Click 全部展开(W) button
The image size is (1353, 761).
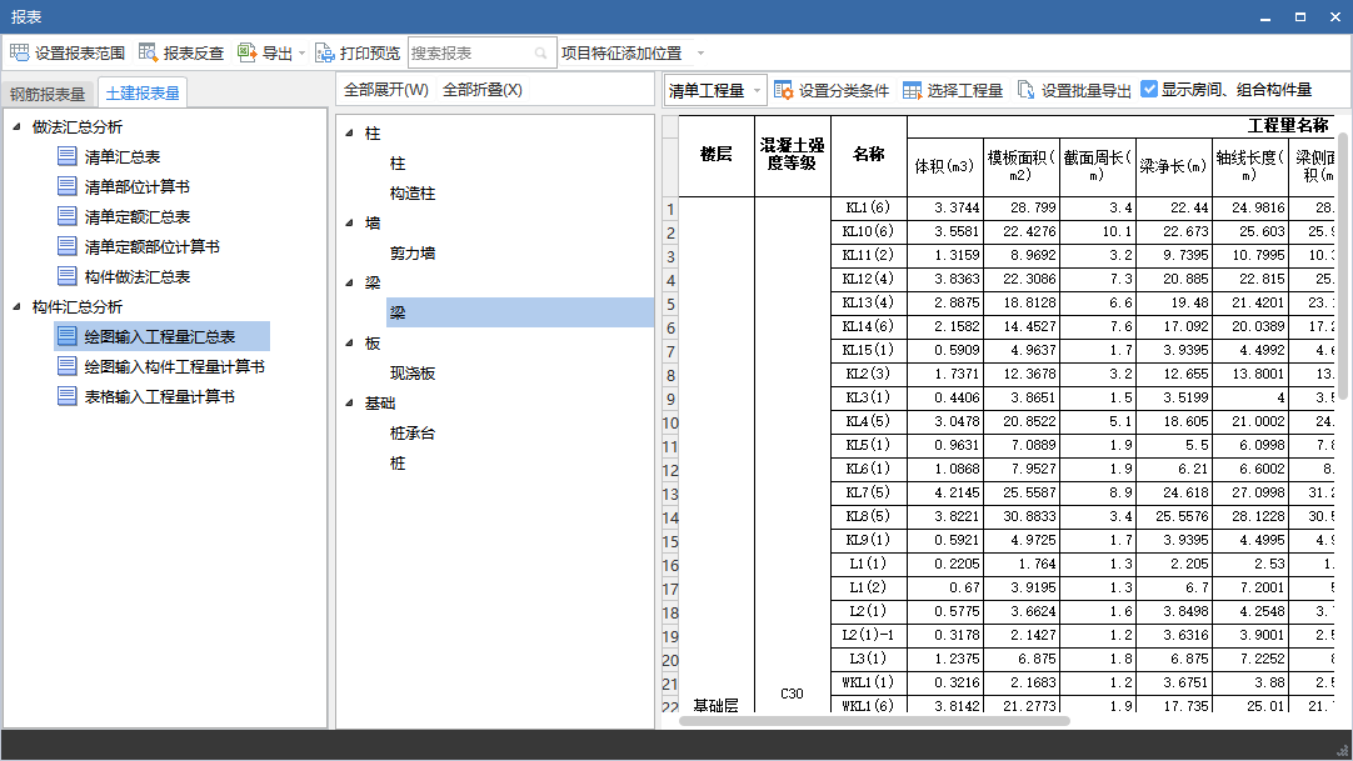point(386,90)
